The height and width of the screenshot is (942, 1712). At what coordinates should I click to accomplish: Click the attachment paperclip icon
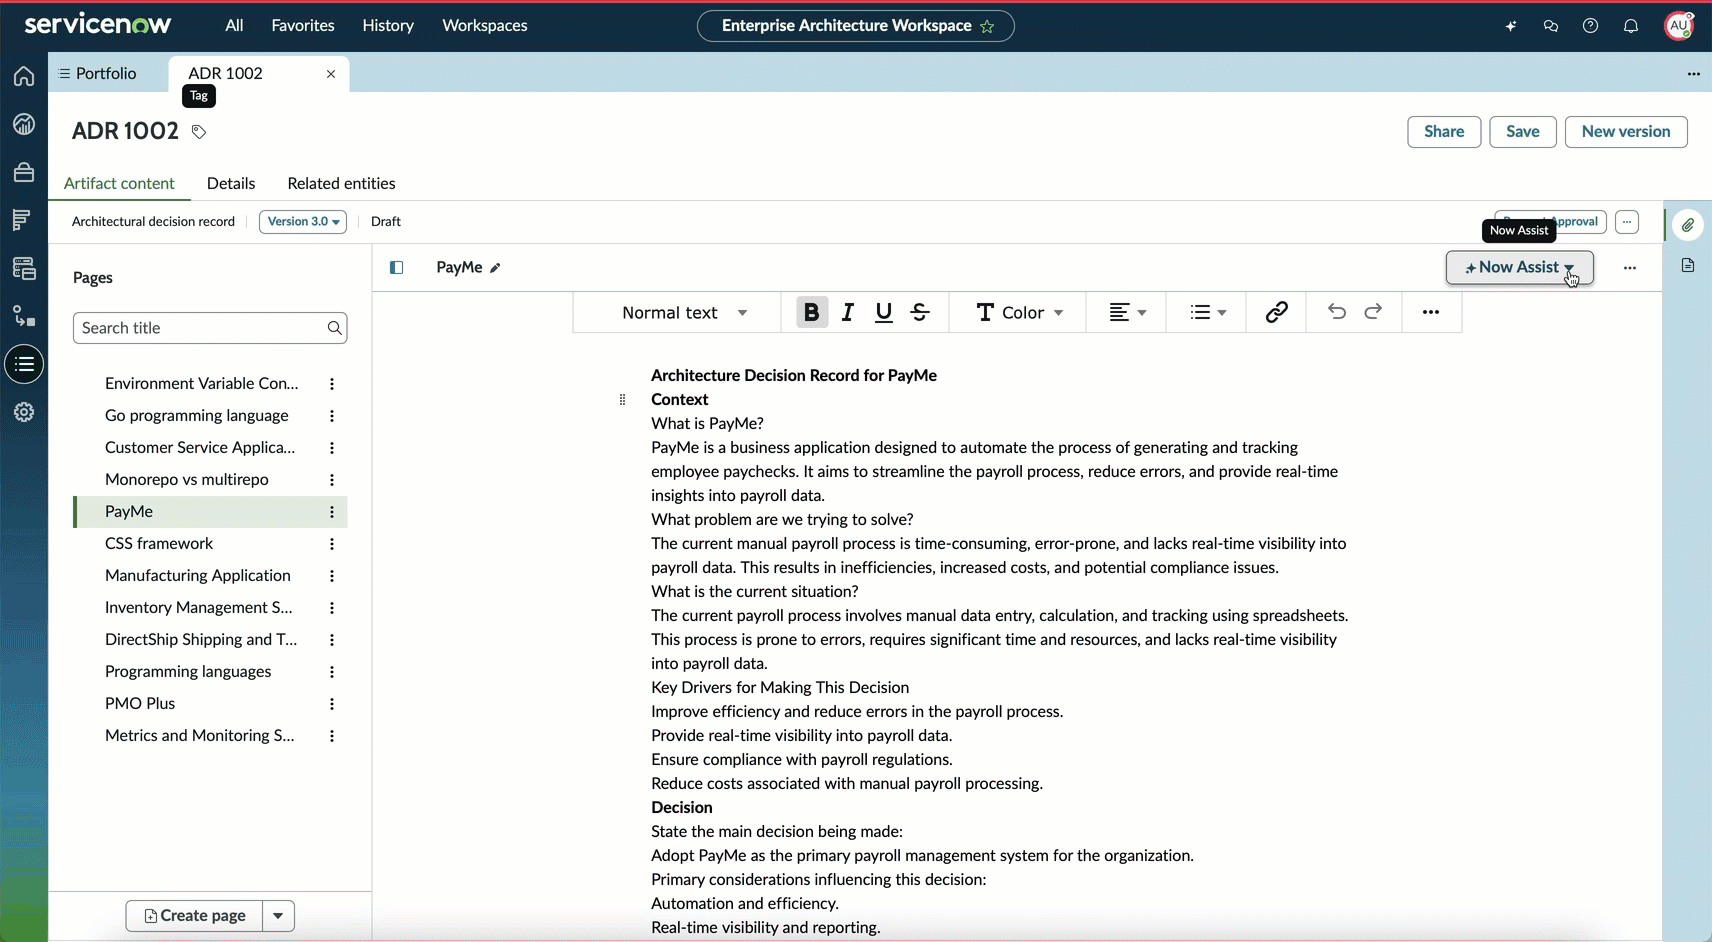[x=1688, y=225]
